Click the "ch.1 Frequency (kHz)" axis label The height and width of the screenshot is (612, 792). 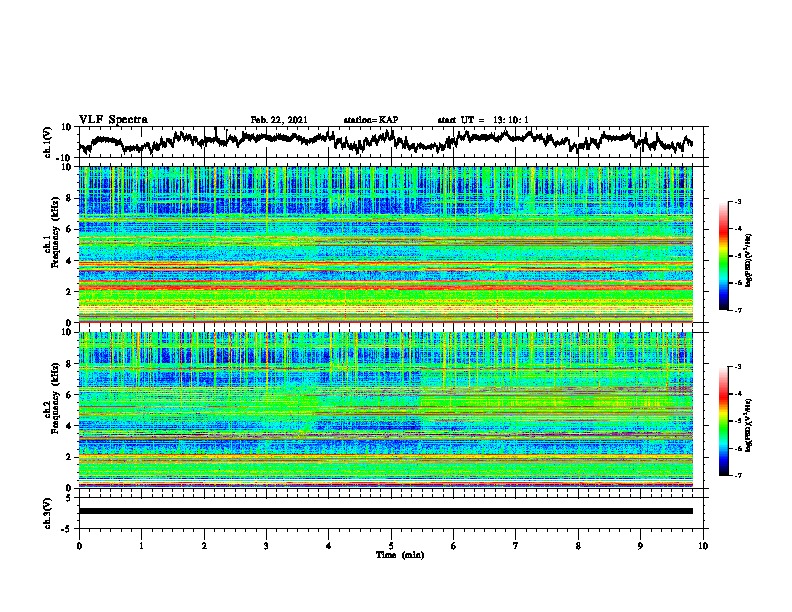point(51,232)
